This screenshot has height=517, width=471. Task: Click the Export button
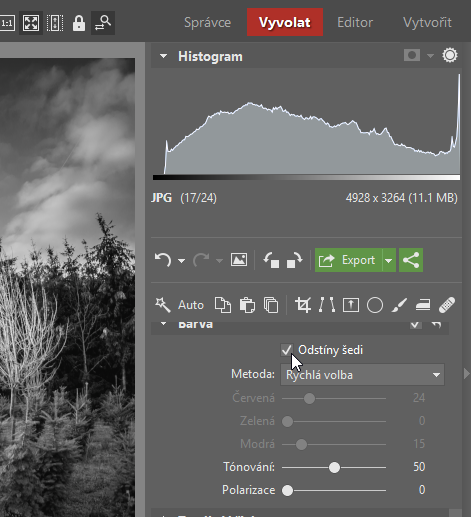(349, 260)
